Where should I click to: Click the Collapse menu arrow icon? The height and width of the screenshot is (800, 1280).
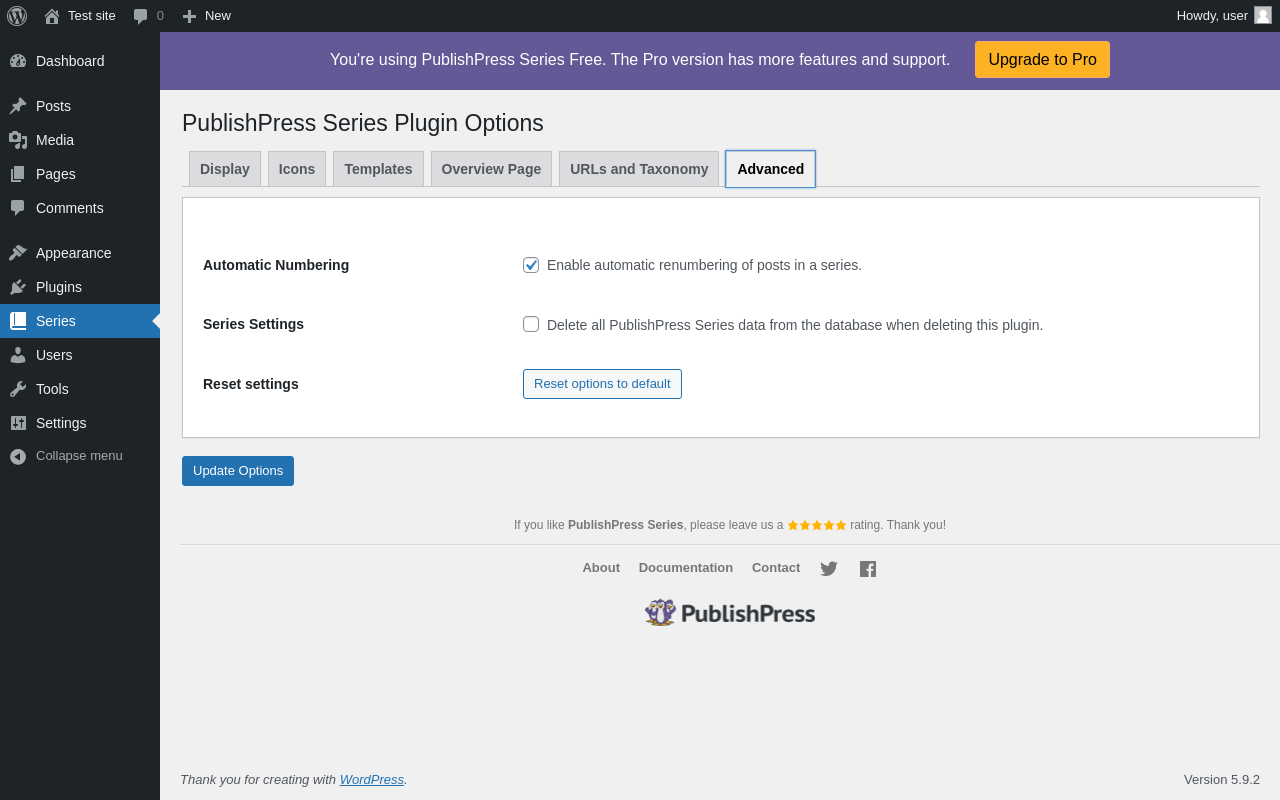(x=18, y=456)
